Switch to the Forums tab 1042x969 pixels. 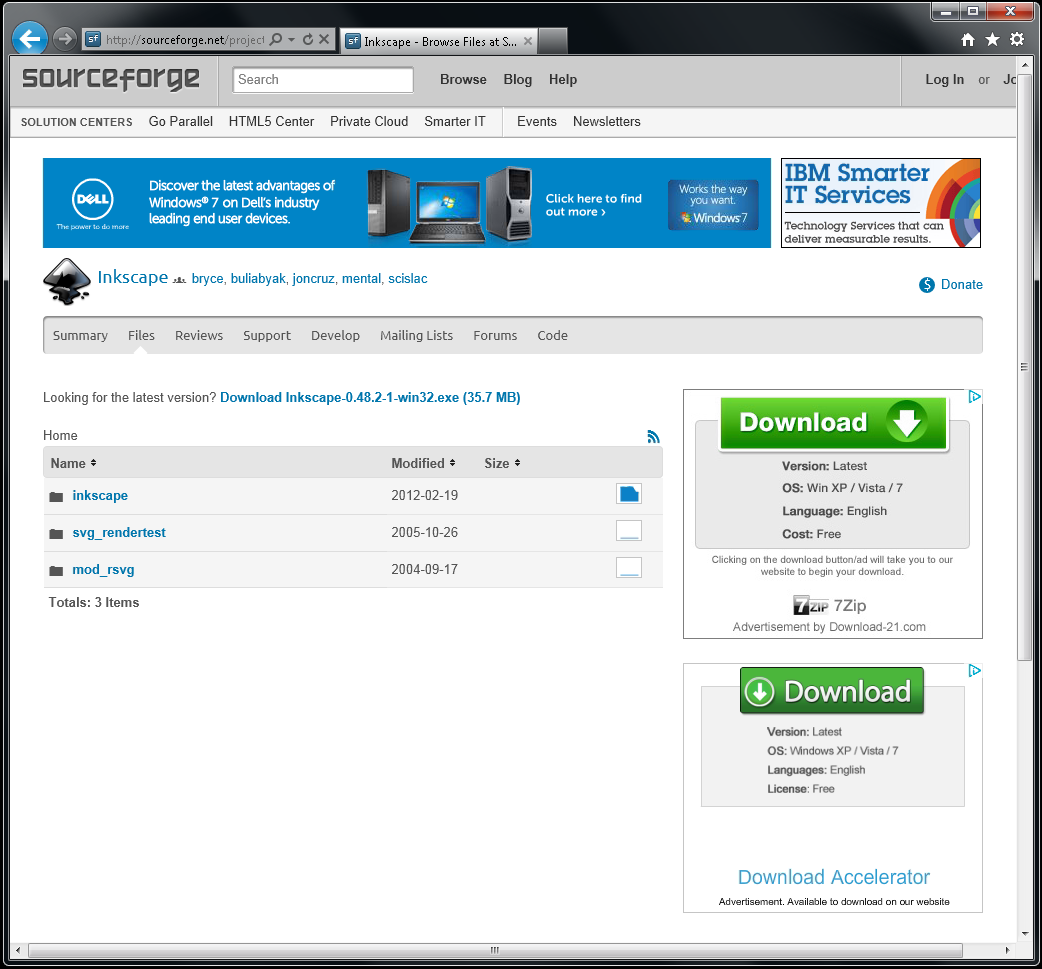pyautogui.click(x=495, y=336)
